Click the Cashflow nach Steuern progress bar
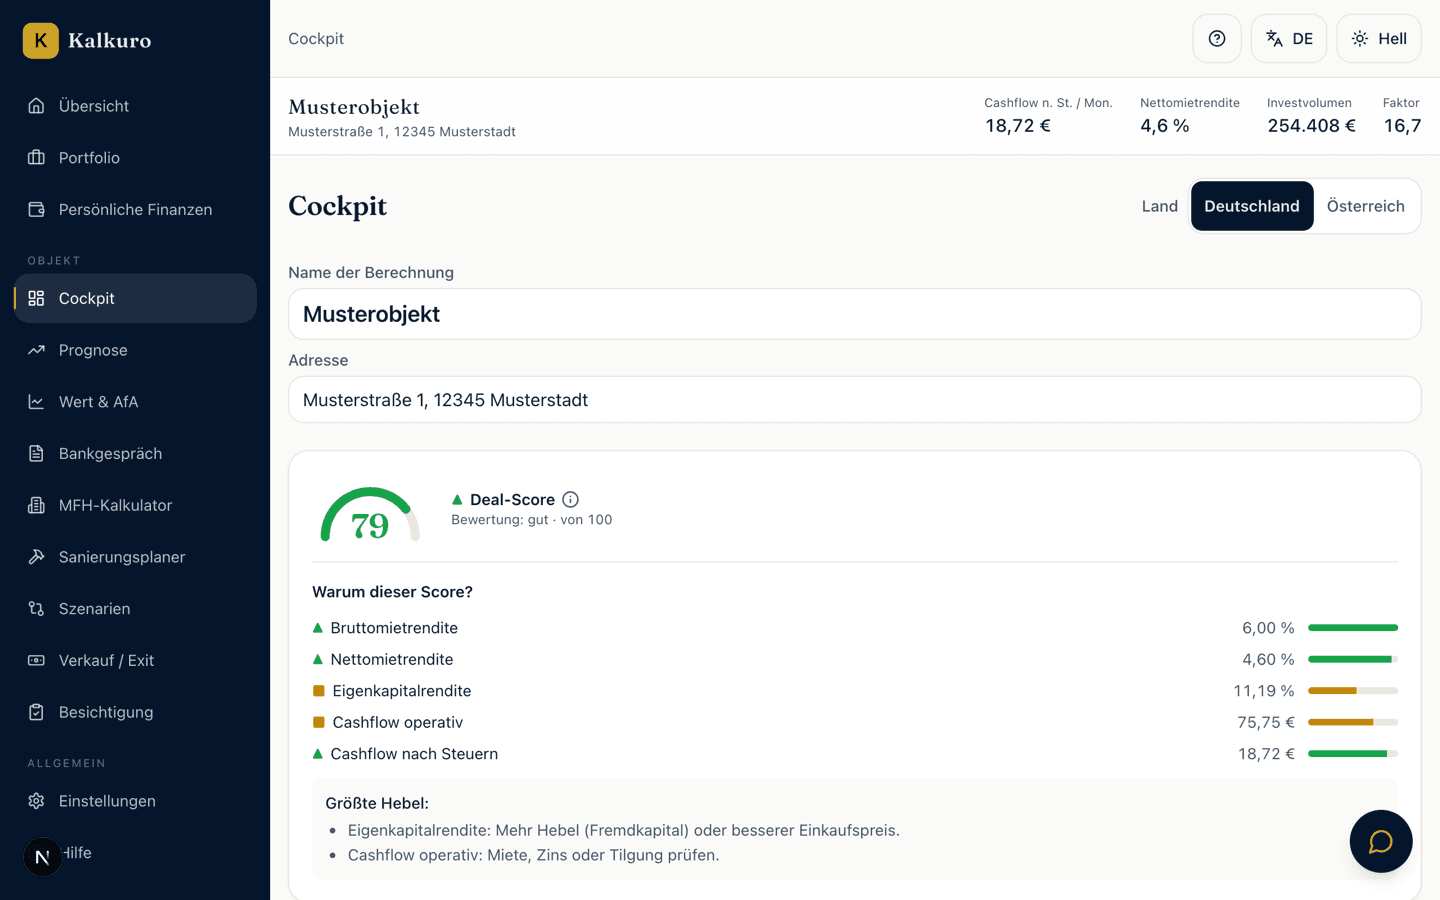1440x900 pixels. point(1353,754)
